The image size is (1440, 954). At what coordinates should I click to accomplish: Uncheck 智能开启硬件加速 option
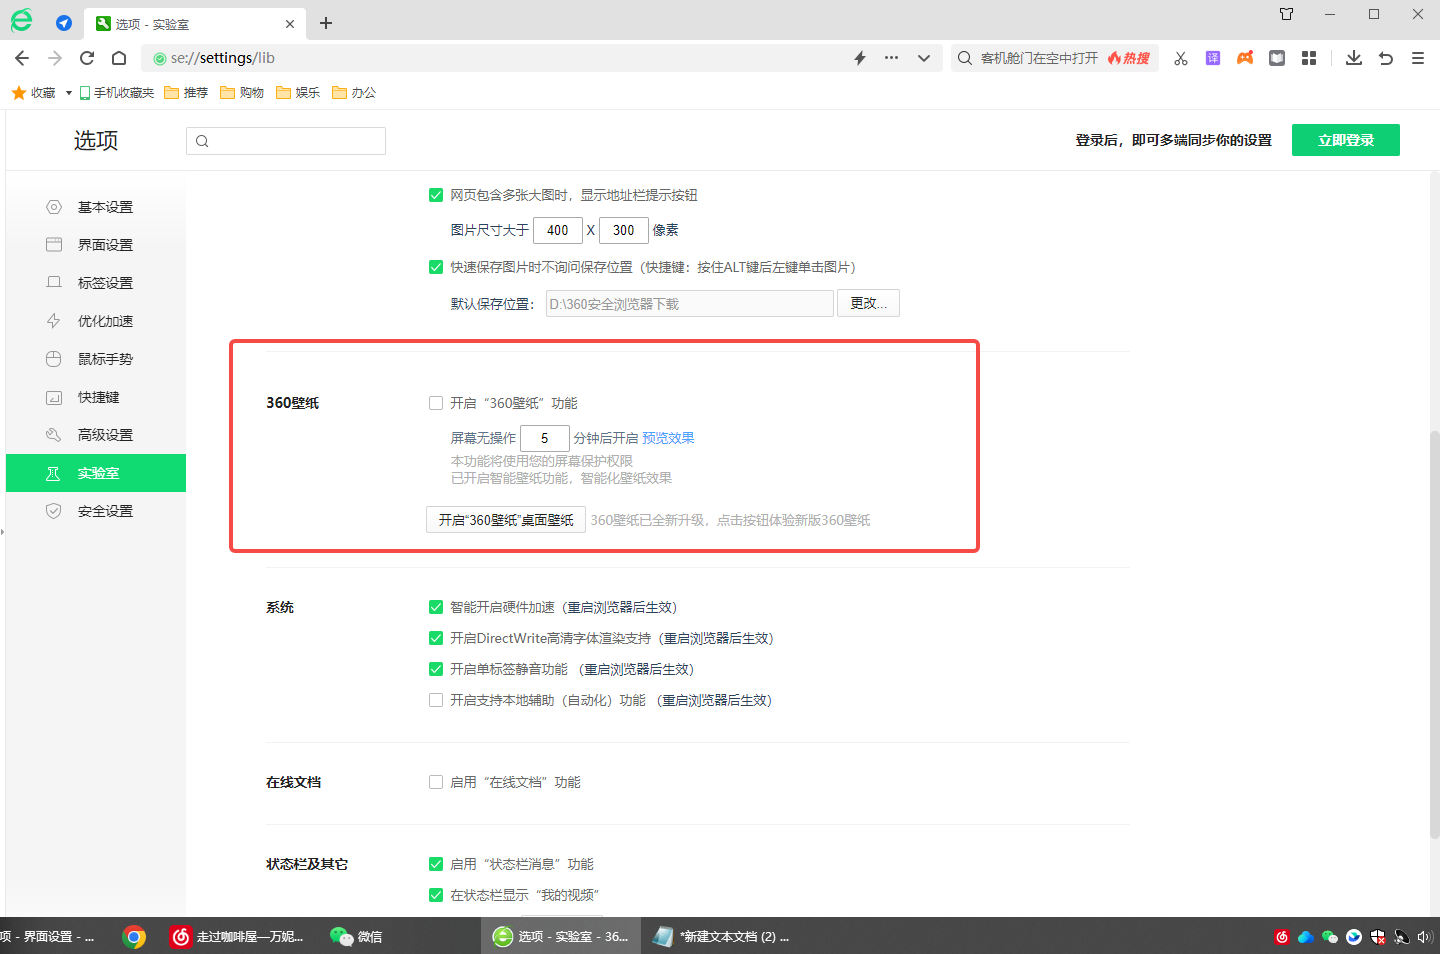(x=436, y=607)
